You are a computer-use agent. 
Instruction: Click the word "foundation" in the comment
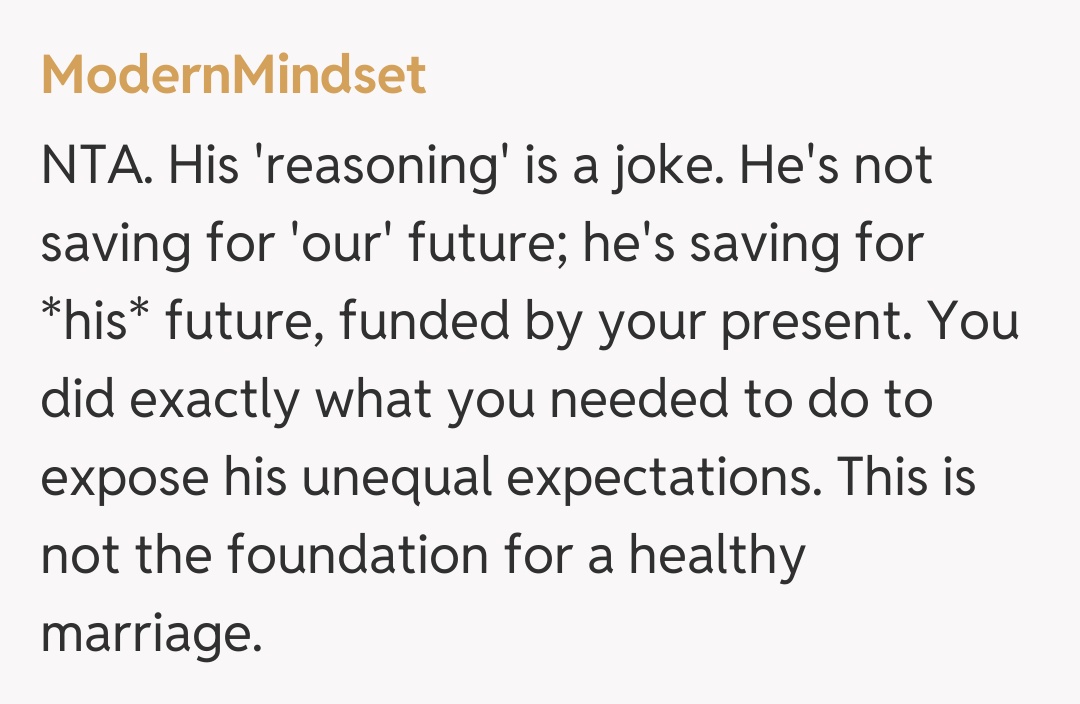(356, 555)
